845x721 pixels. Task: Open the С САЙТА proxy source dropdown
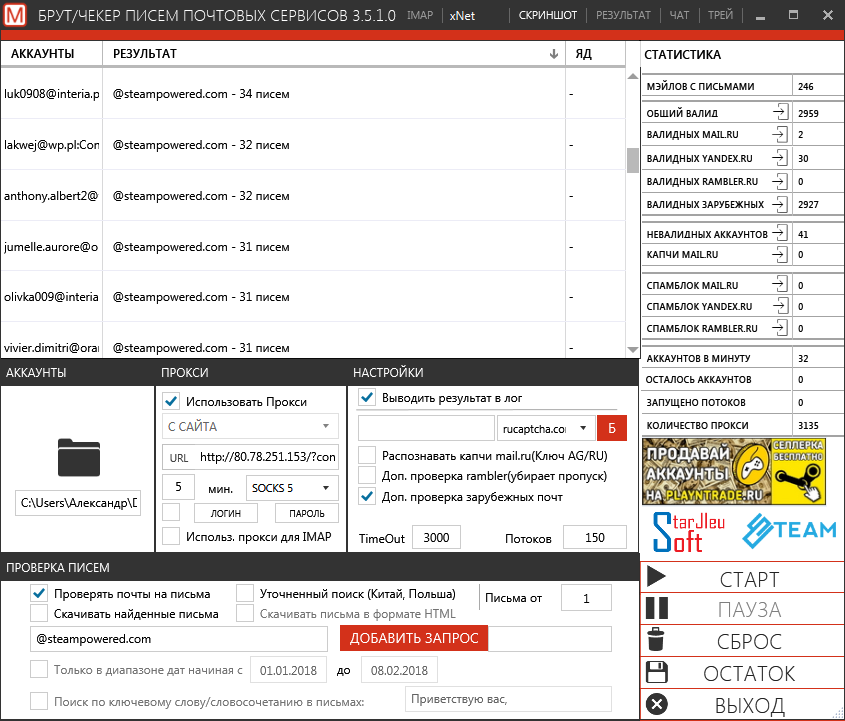[250, 427]
